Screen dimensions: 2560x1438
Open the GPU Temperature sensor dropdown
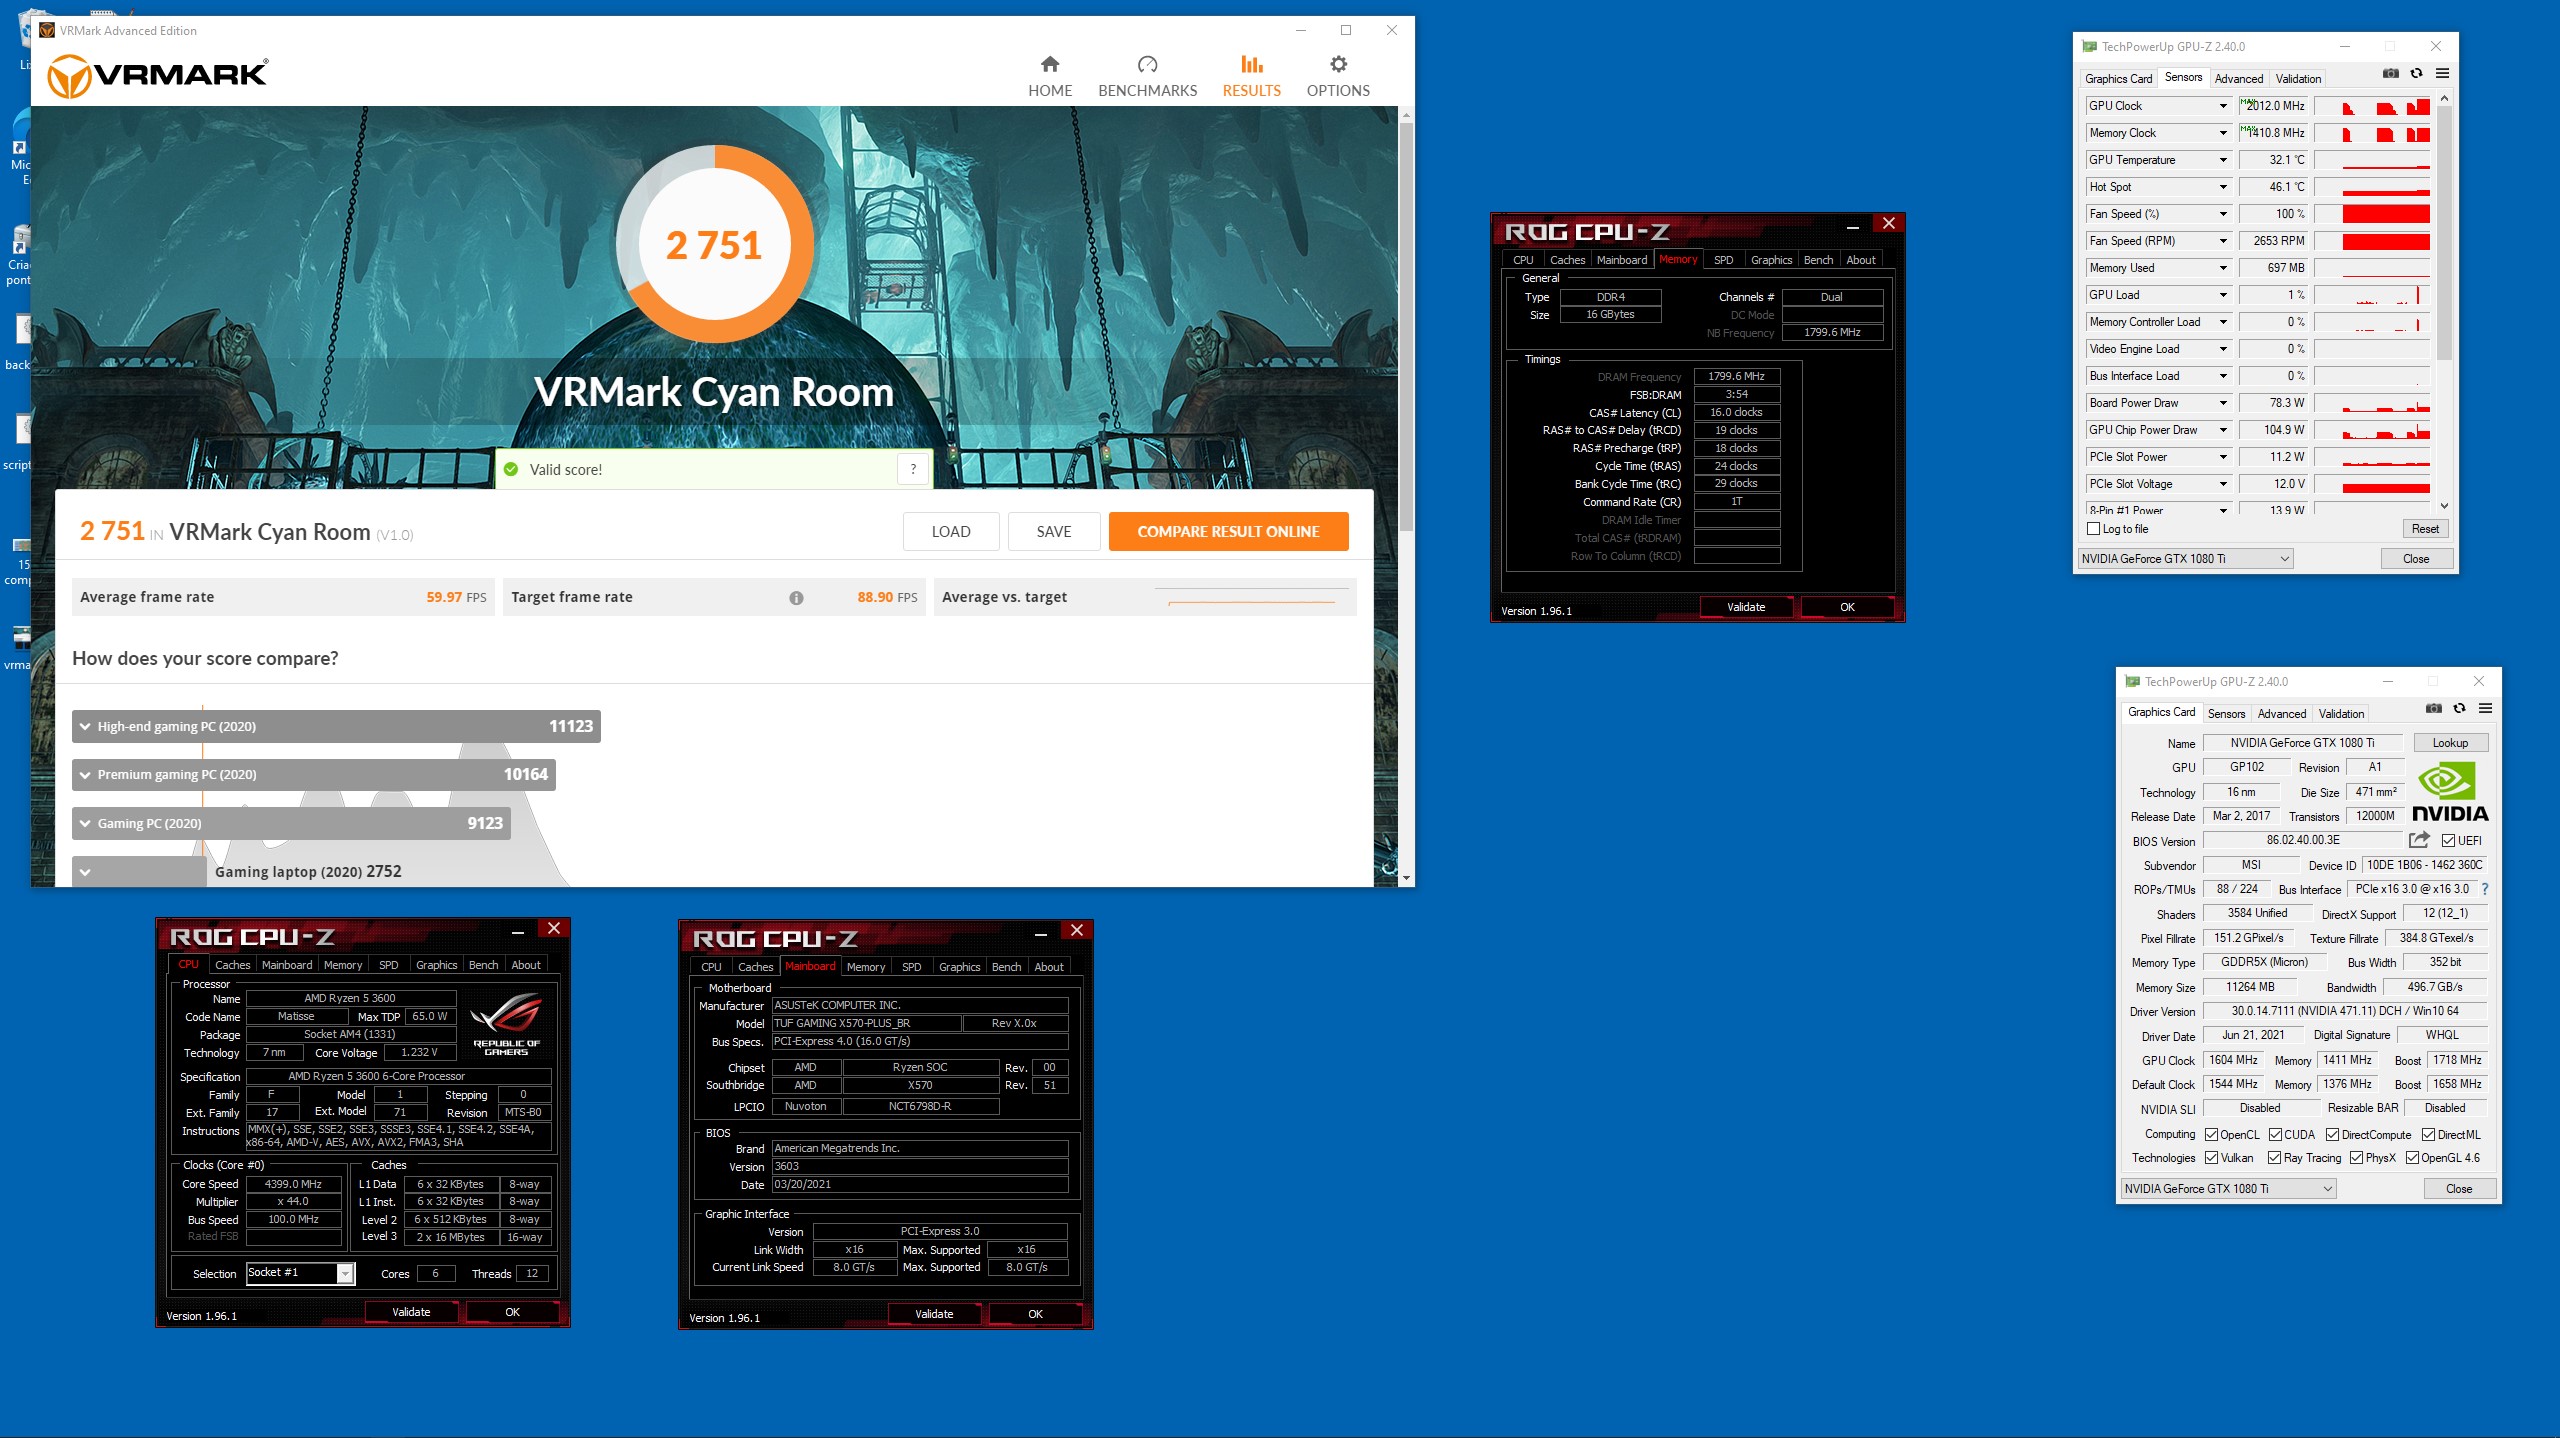2223,160
